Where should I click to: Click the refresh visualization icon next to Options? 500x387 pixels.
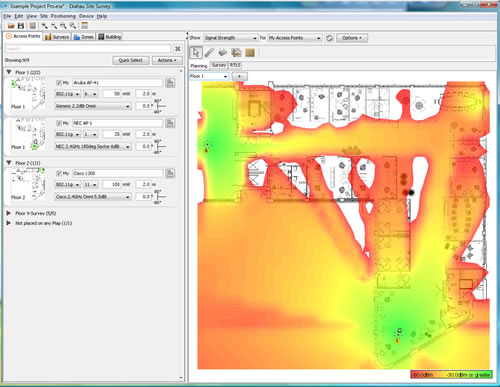pyautogui.click(x=329, y=38)
